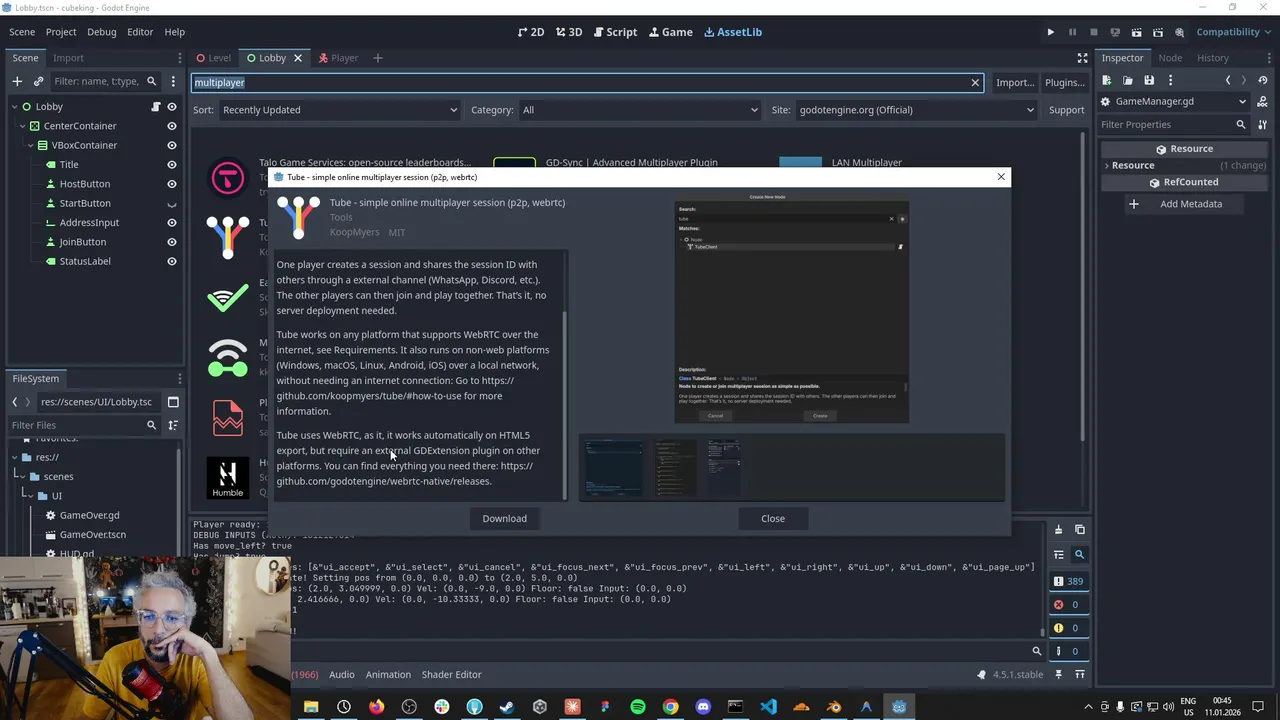Expand Resource section in Inspector
The height and width of the screenshot is (720, 1280).
click(x=1106, y=165)
